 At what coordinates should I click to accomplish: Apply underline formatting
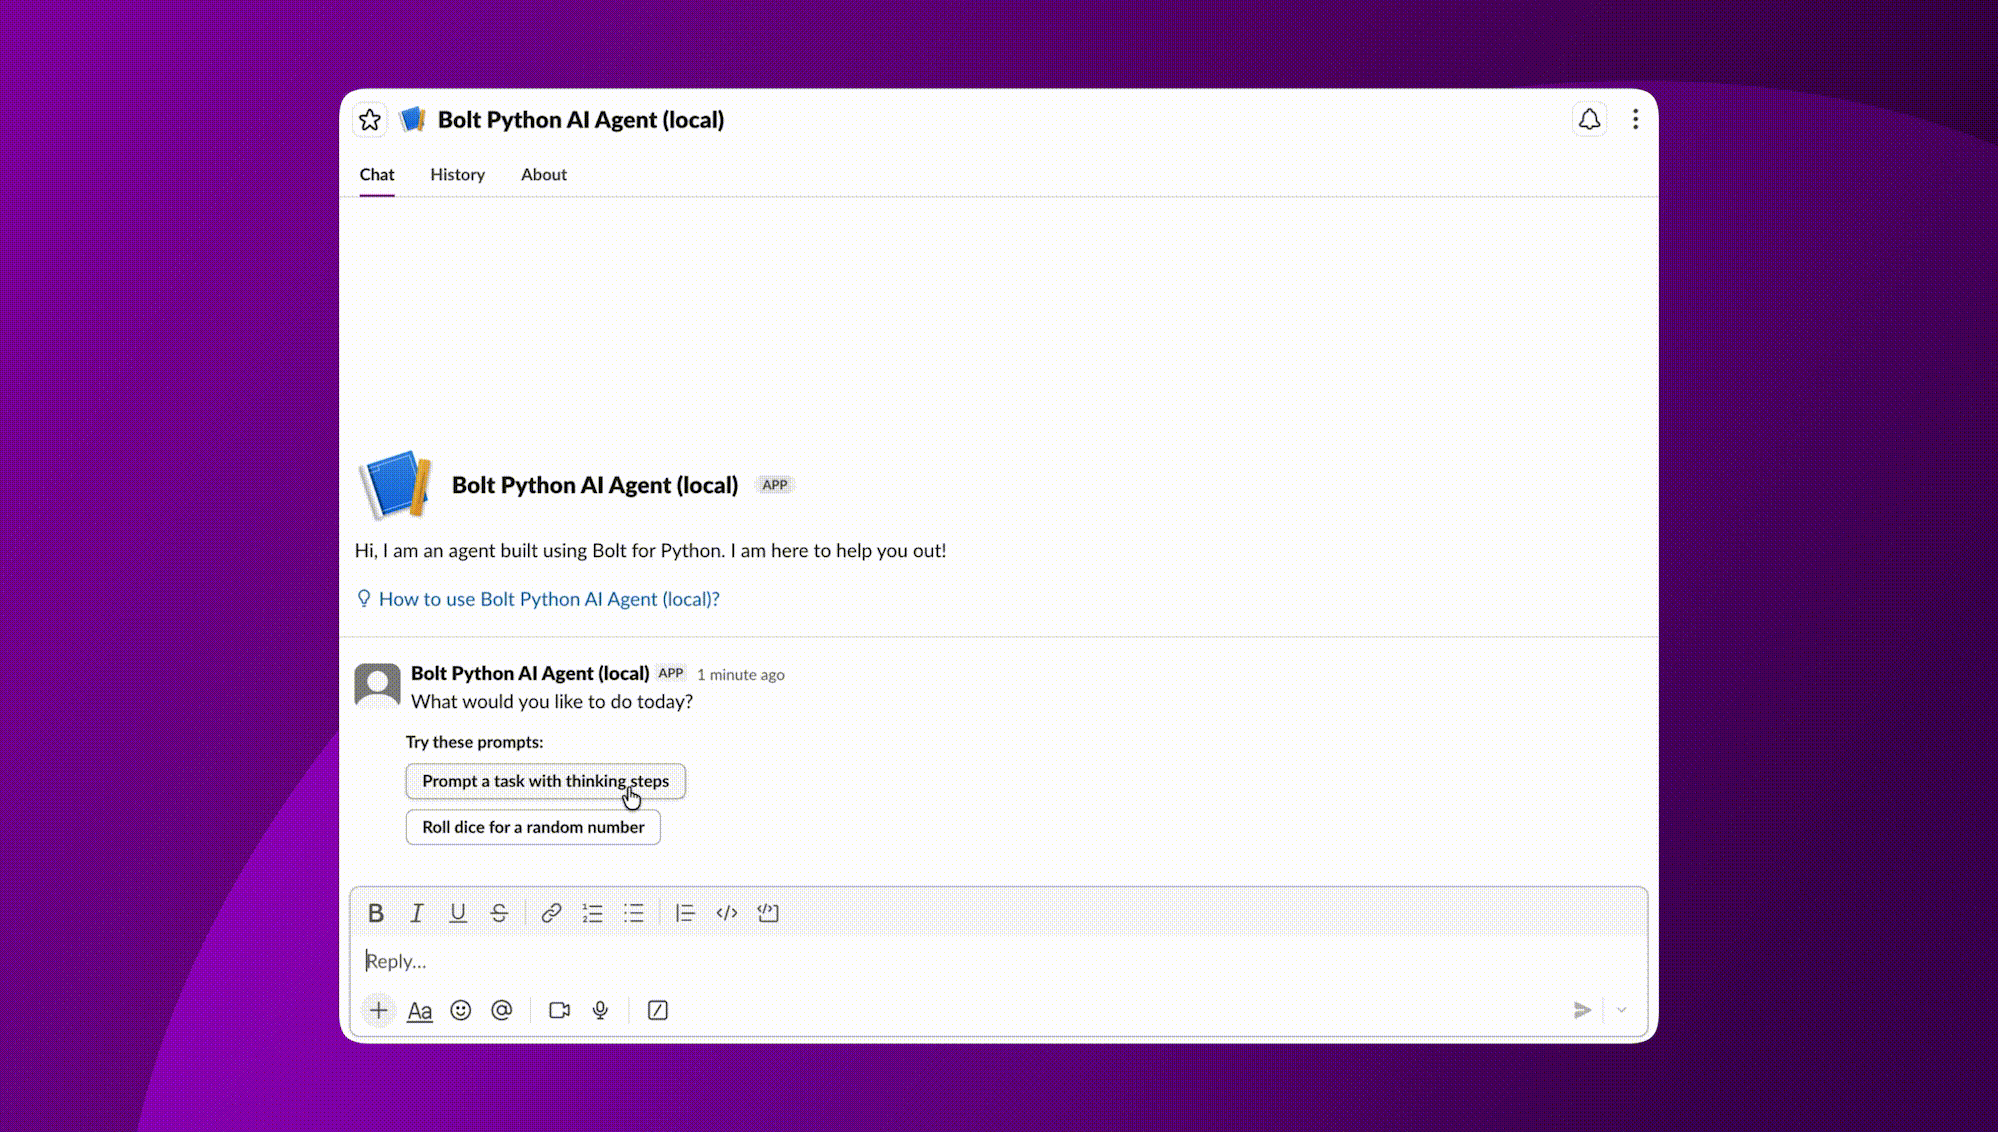[458, 913]
